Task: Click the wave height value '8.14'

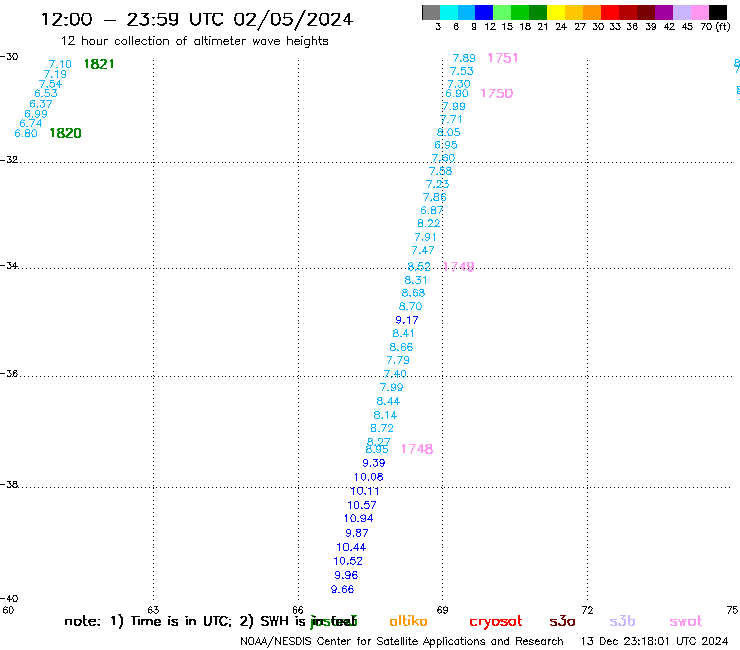Action: 385,415
